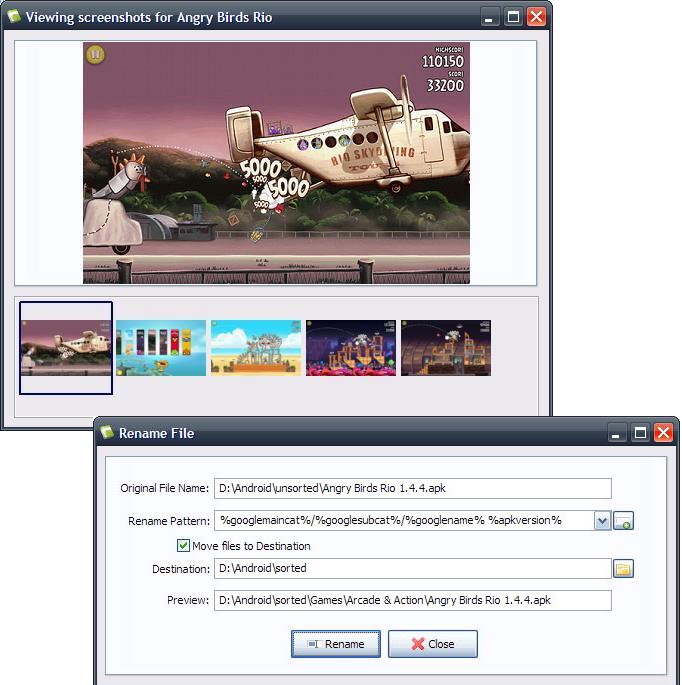Viewport: 682px width, 685px height.
Task: Click the app icon in Rename File title bar
Action: click(107, 432)
